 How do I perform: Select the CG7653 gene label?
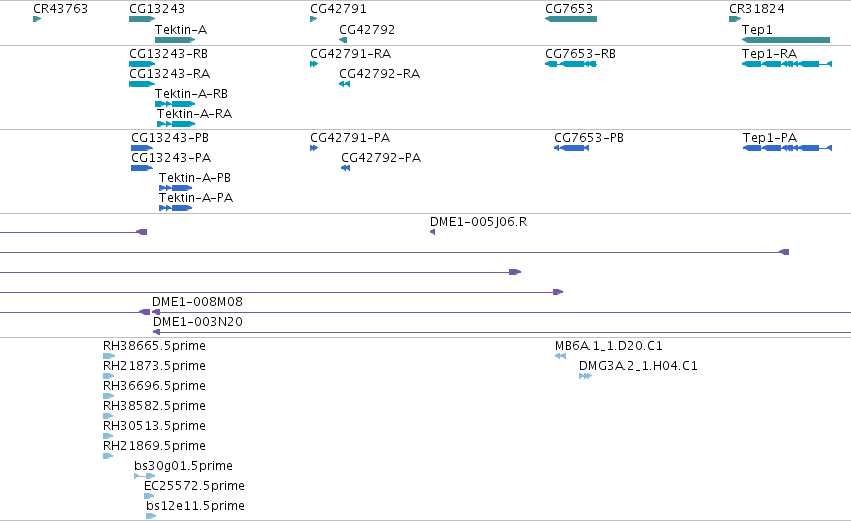click(x=569, y=9)
